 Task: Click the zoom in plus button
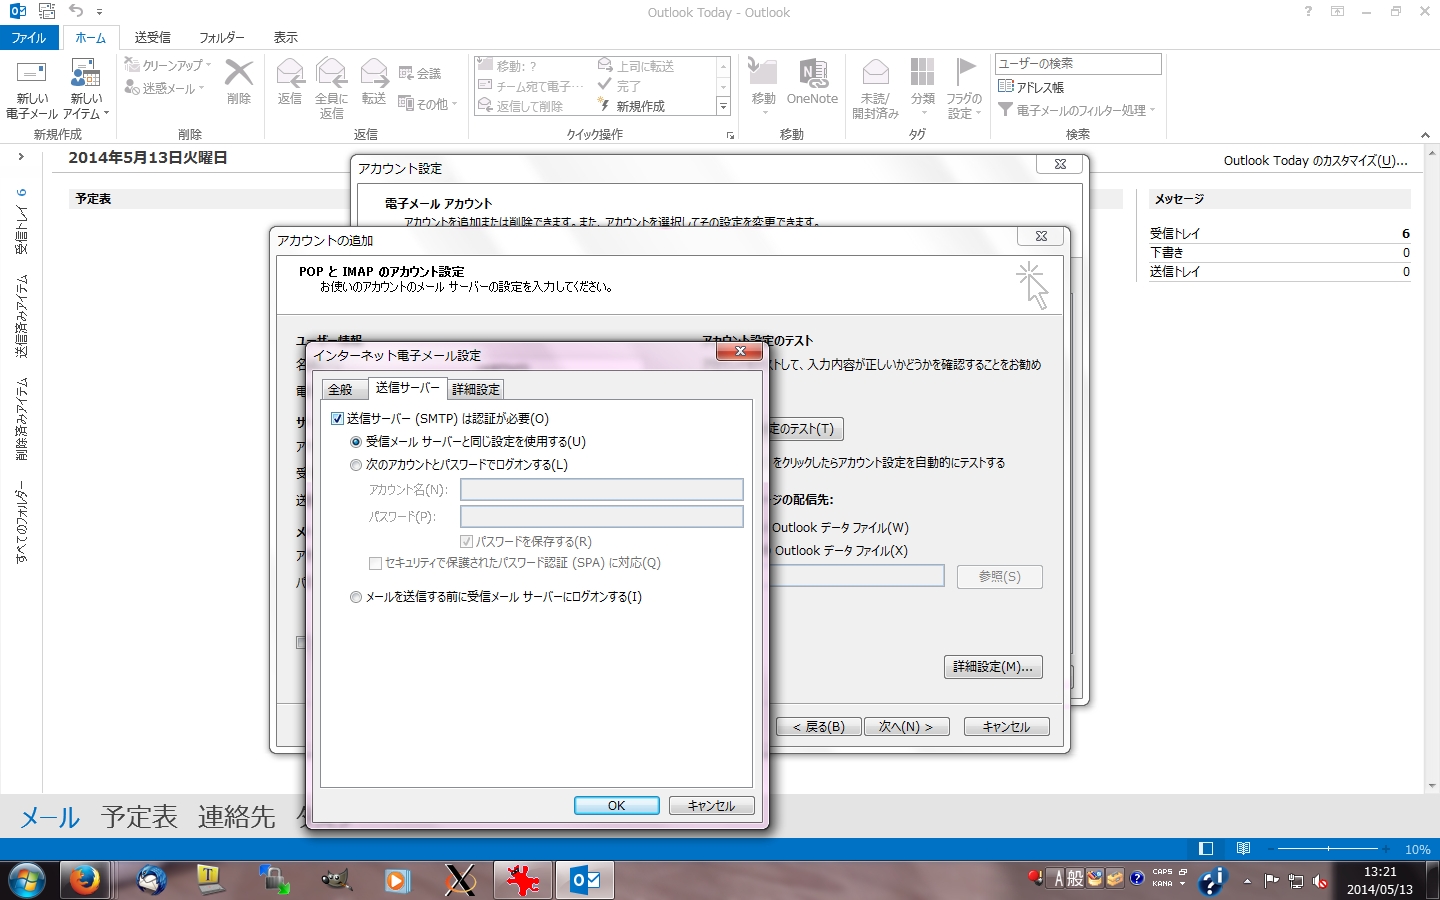pos(1387,849)
